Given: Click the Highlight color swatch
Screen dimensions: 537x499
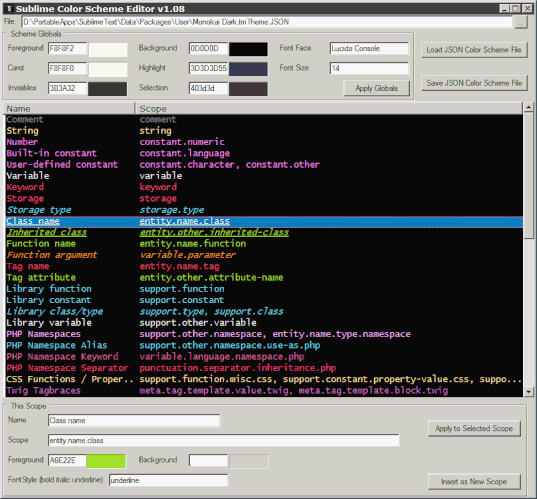Looking at the screenshot, I should pos(248,69).
